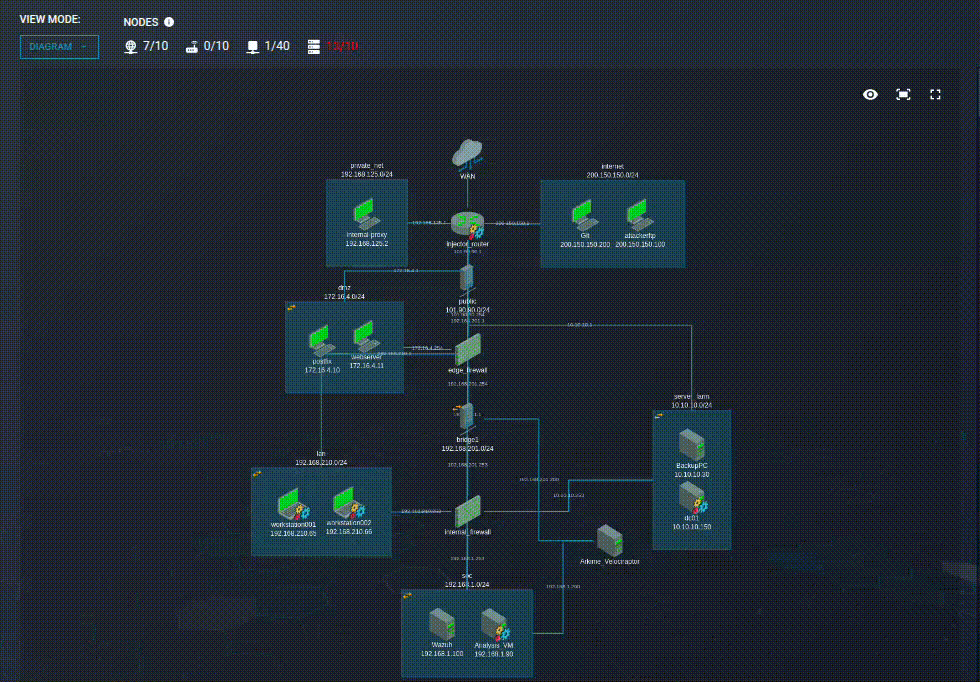Click the IP address 10.10.10.150
The width and height of the screenshot is (980, 682).
[x=692, y=527]
